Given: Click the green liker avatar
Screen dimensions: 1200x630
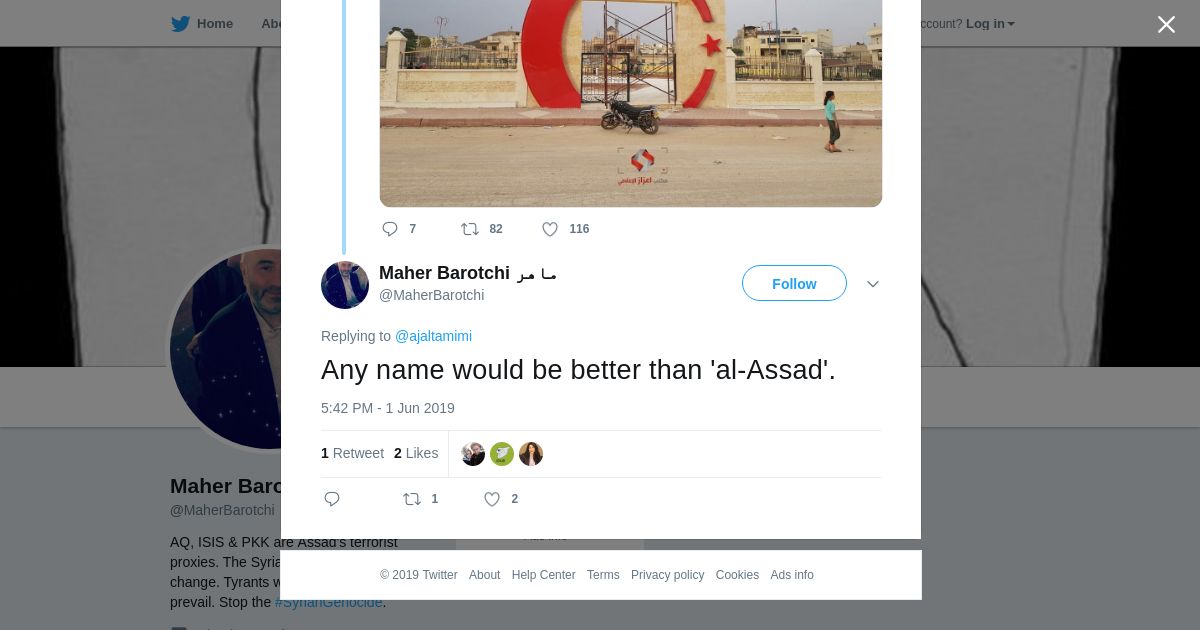Looking at the screenshot, I should (x=502, y=454).
